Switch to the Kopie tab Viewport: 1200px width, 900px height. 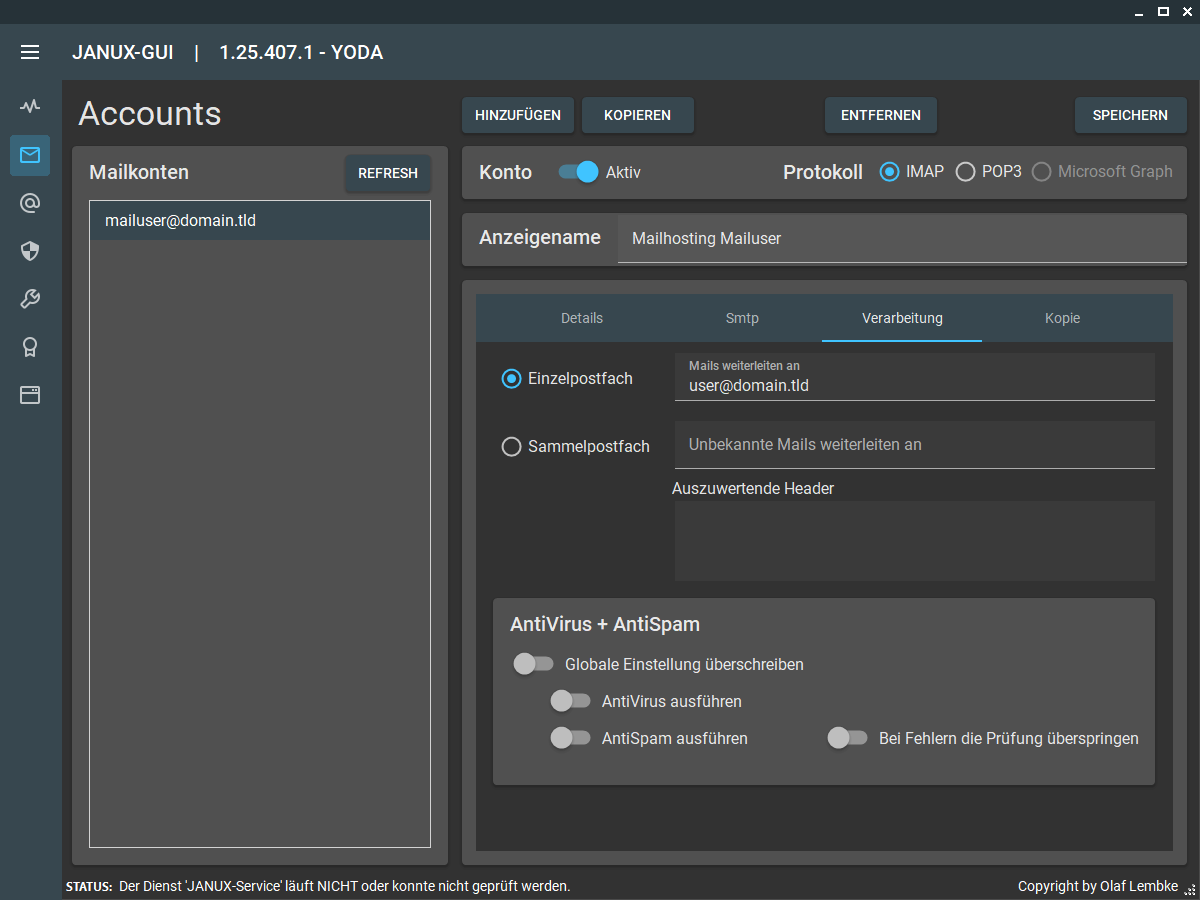(x=1062, y=318)
